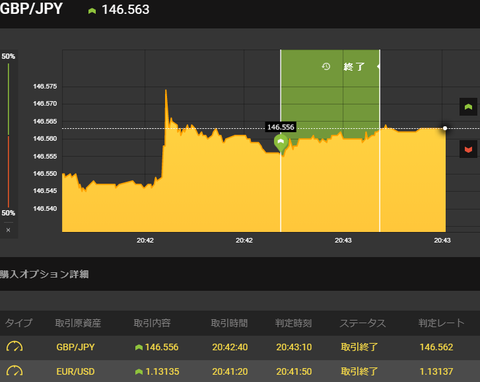Click the green portion of sentiment bar

(8, 99)
